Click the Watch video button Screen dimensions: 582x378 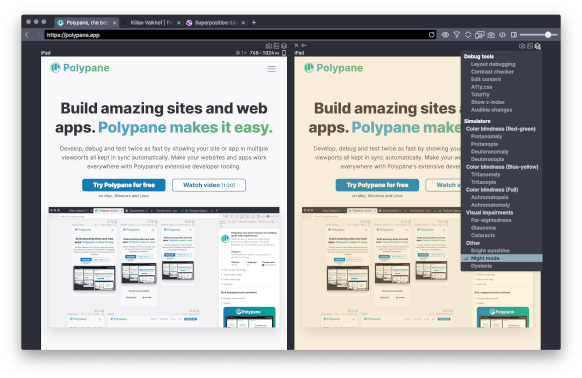[x=209, y=185]
